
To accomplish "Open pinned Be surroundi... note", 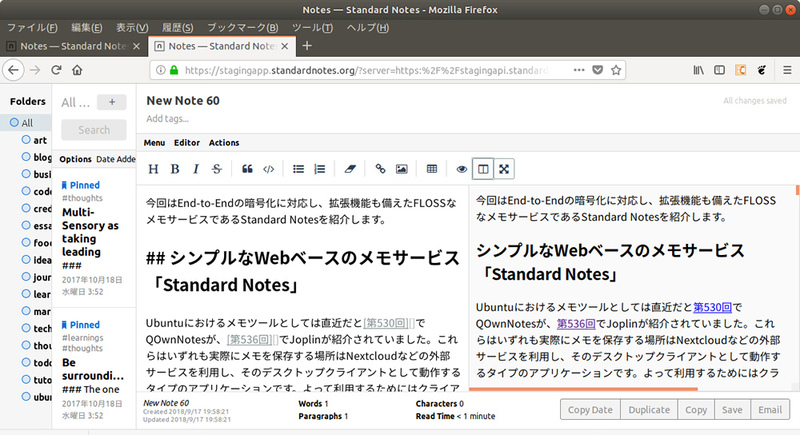I will (x=94, y=369).
